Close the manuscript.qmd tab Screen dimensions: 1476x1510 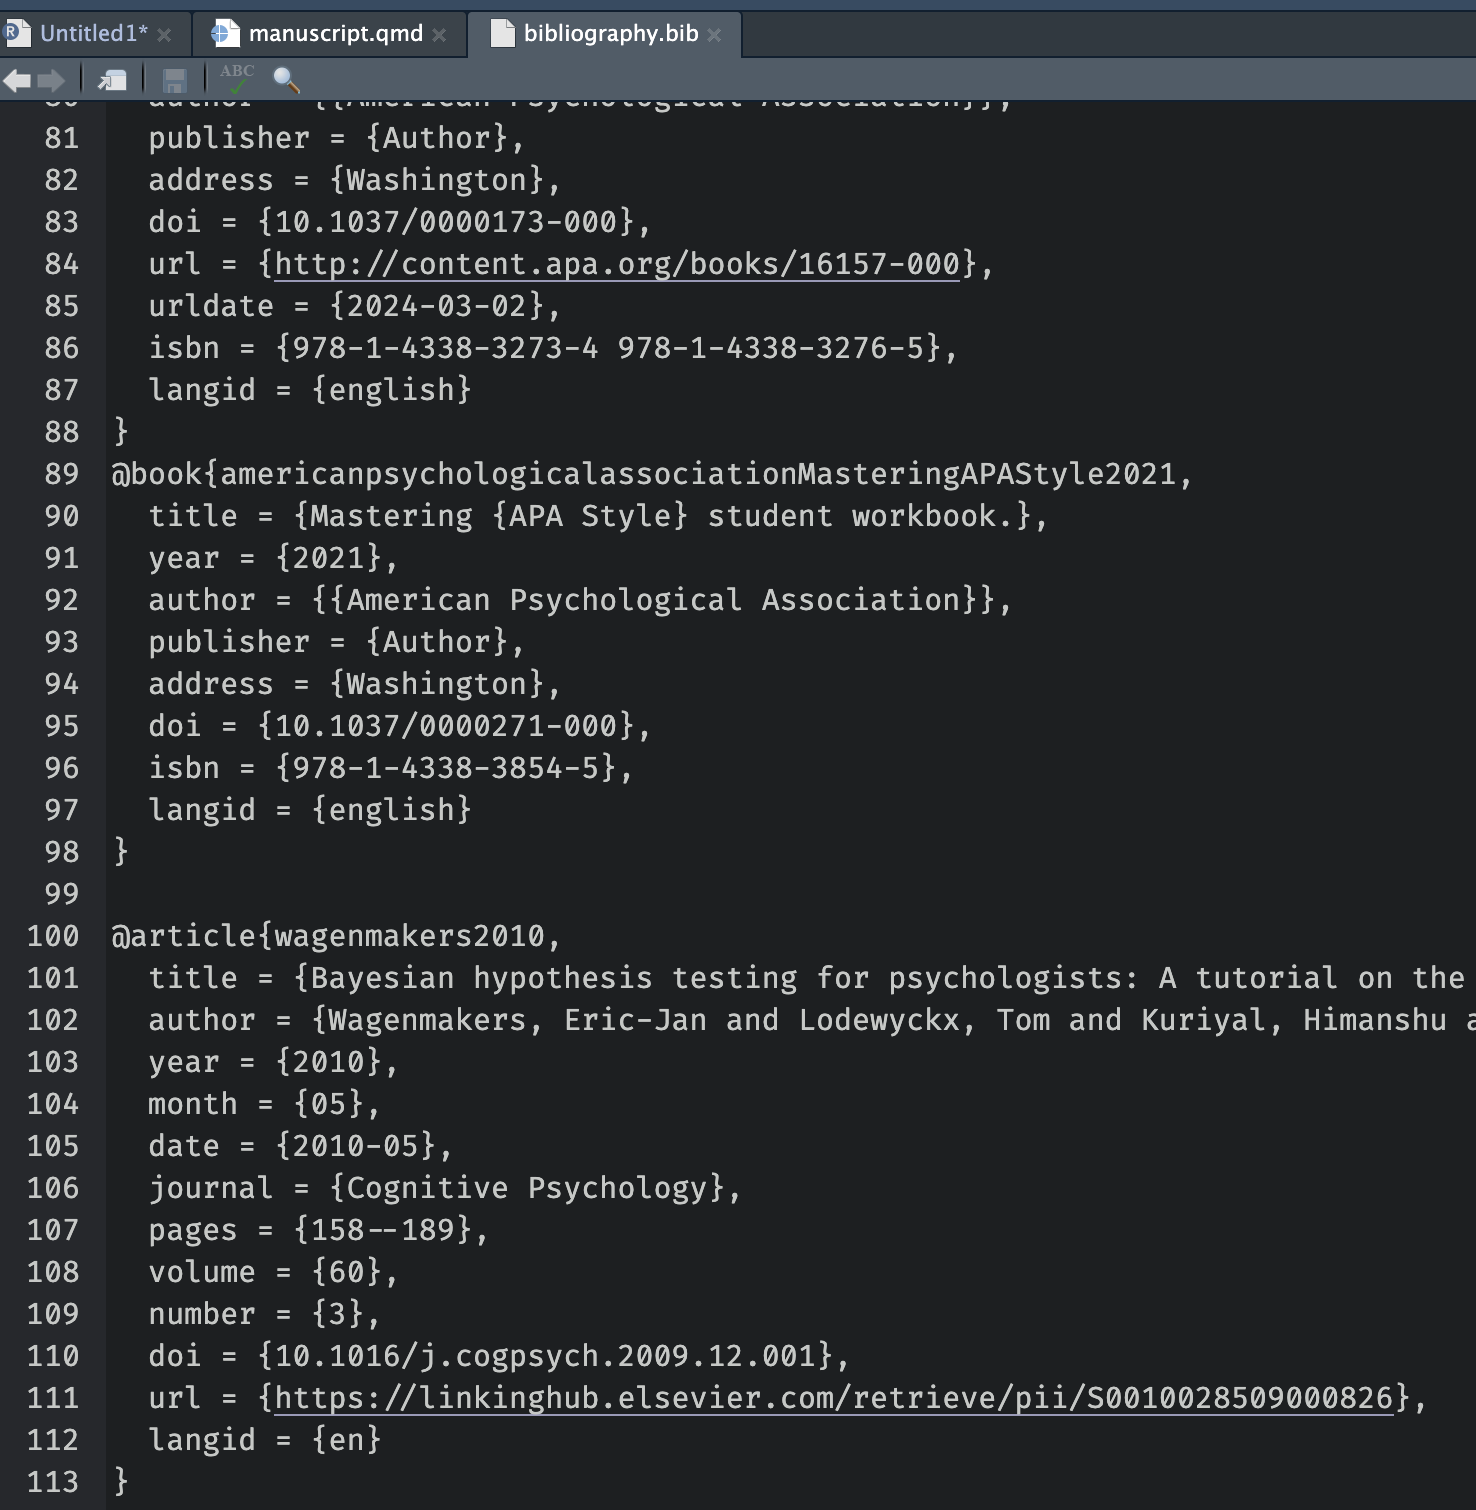tap(439, 35)
